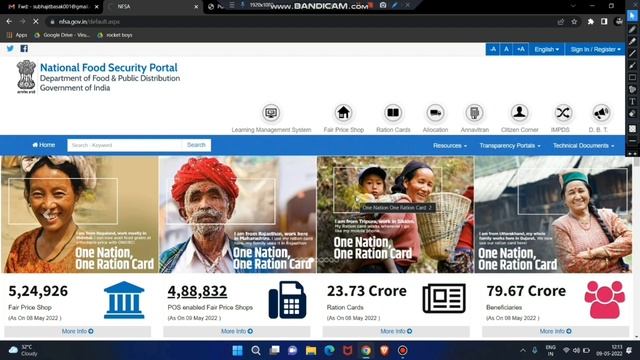Select the Bandicam text tool T icon
The height and width of the screenshot is (360, 640).
632,101
